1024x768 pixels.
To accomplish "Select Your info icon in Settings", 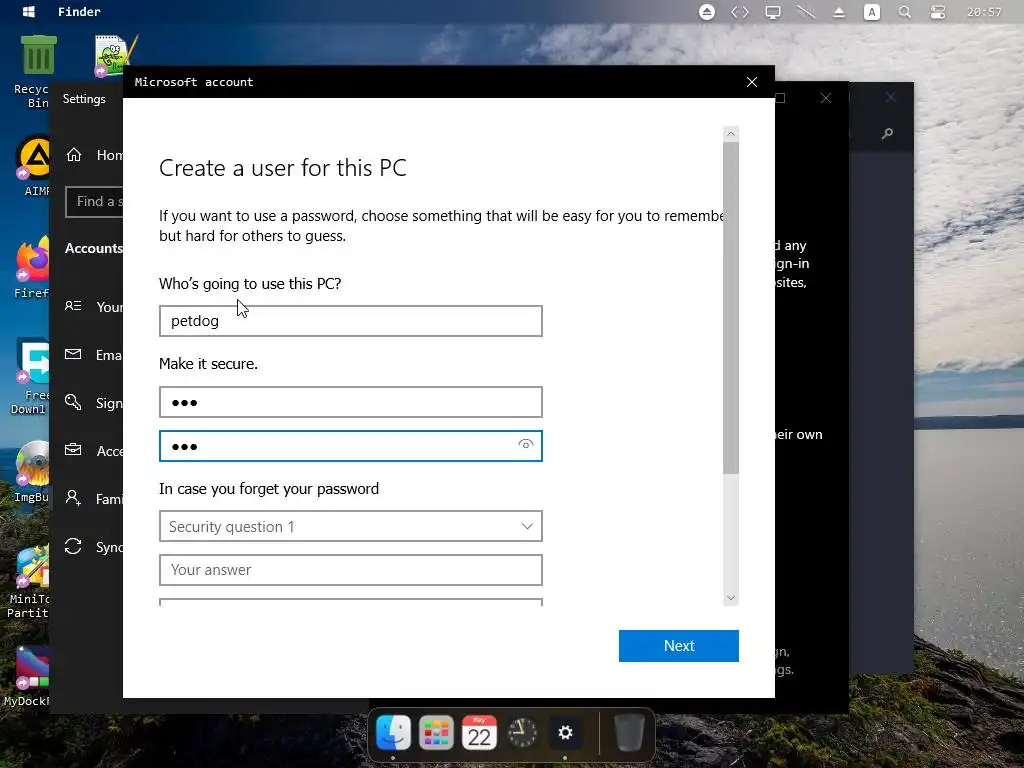I will click(73, 306).
